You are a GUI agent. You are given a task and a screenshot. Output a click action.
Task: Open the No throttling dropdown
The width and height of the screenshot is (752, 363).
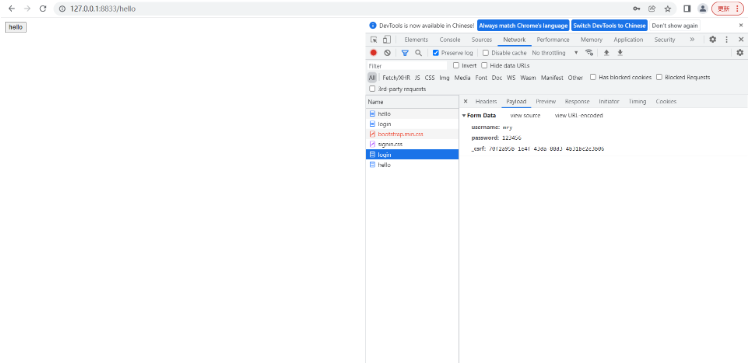pyautogui.click(x=555, y=53)
